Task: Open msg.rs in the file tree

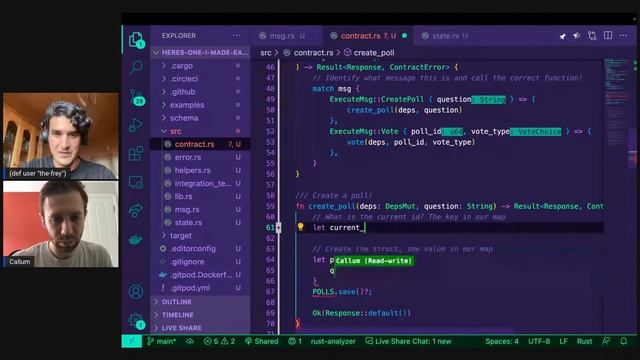Action: tap(200, 209)
